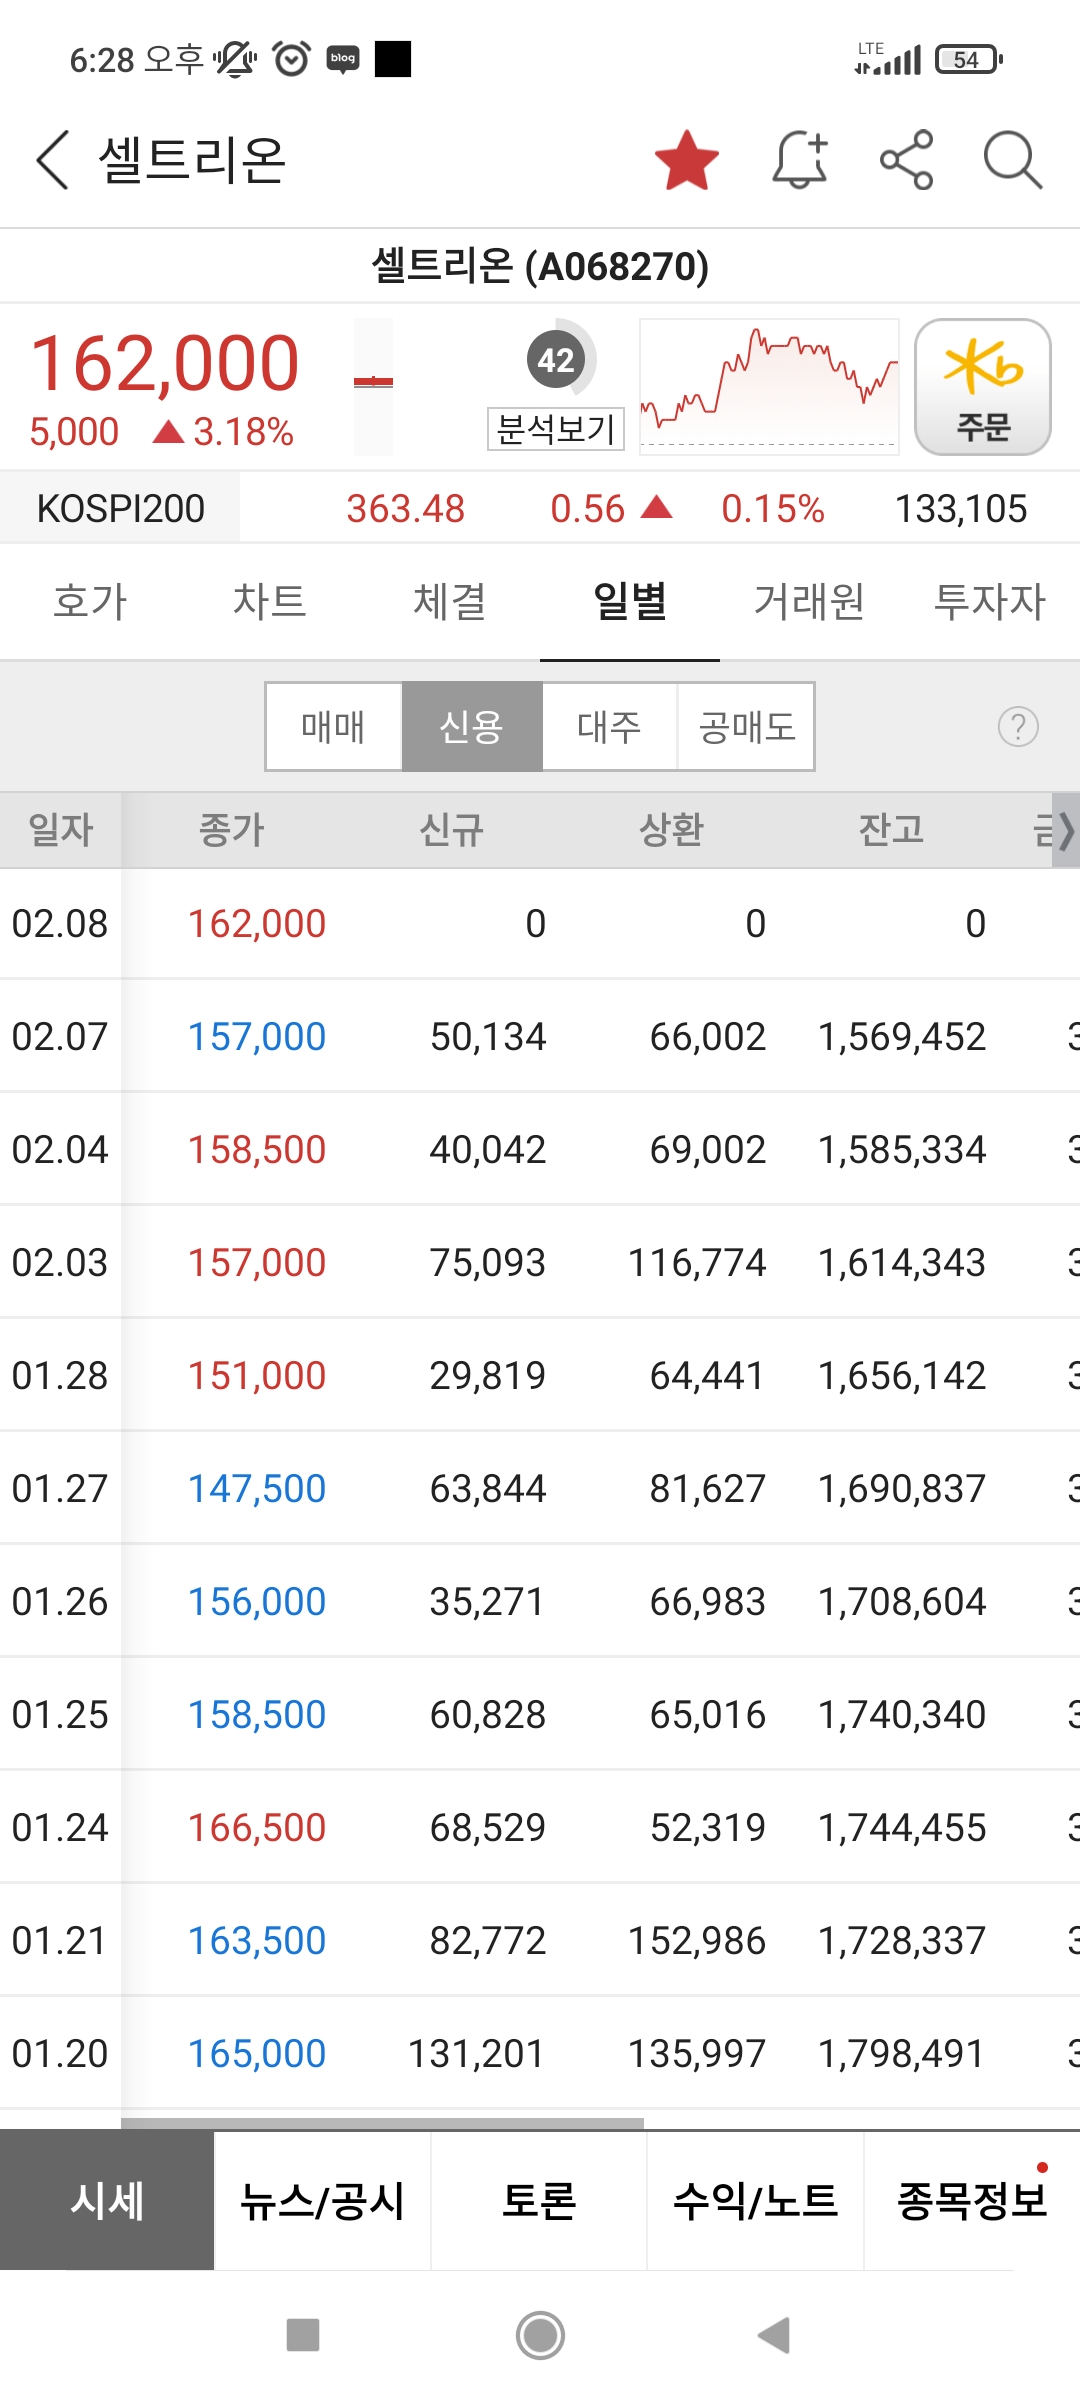Open the share icon
This screenshot has height=2400, width=1080.
tap(907, 160)
